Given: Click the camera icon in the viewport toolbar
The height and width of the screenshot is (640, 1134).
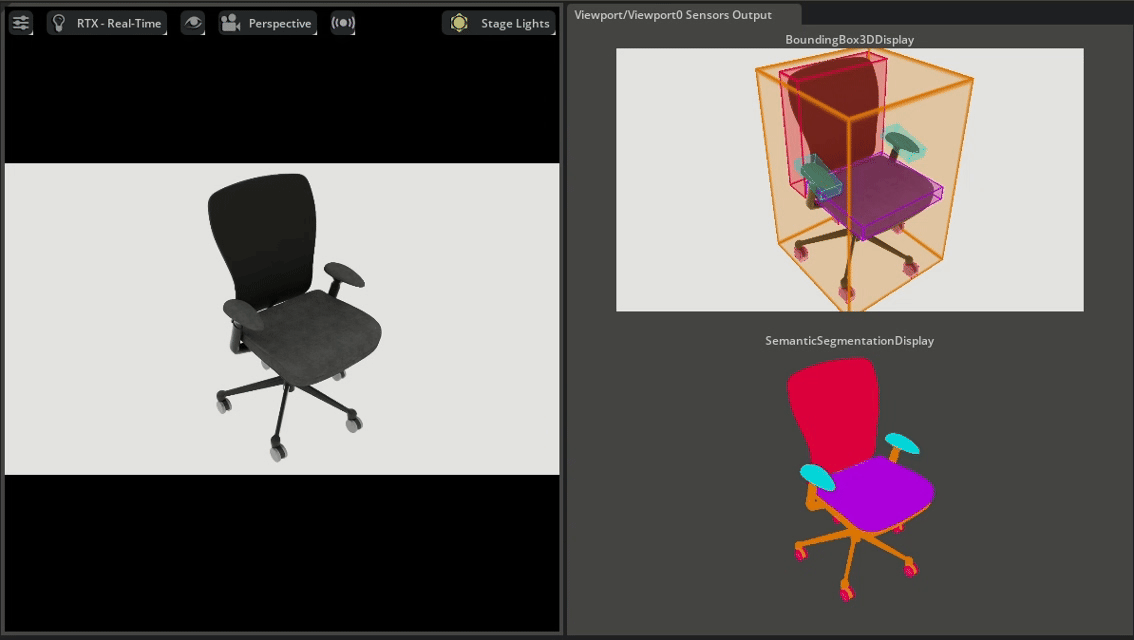Looking at the screenshot, I should point(231,23).
